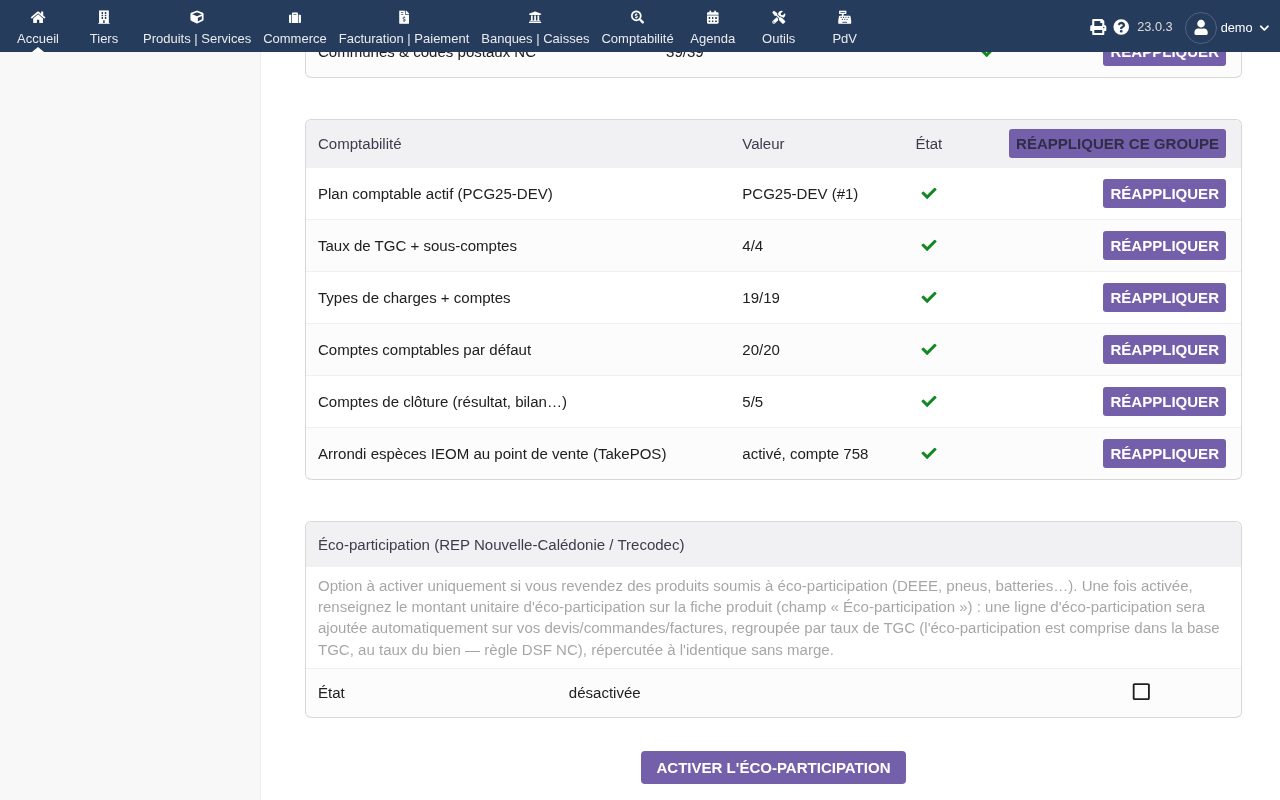The height and width of the screenshot is (800, 1280).
Task: Reapply Arrondi espèces IEOM TakePOS
Action: click(1164, 453)
